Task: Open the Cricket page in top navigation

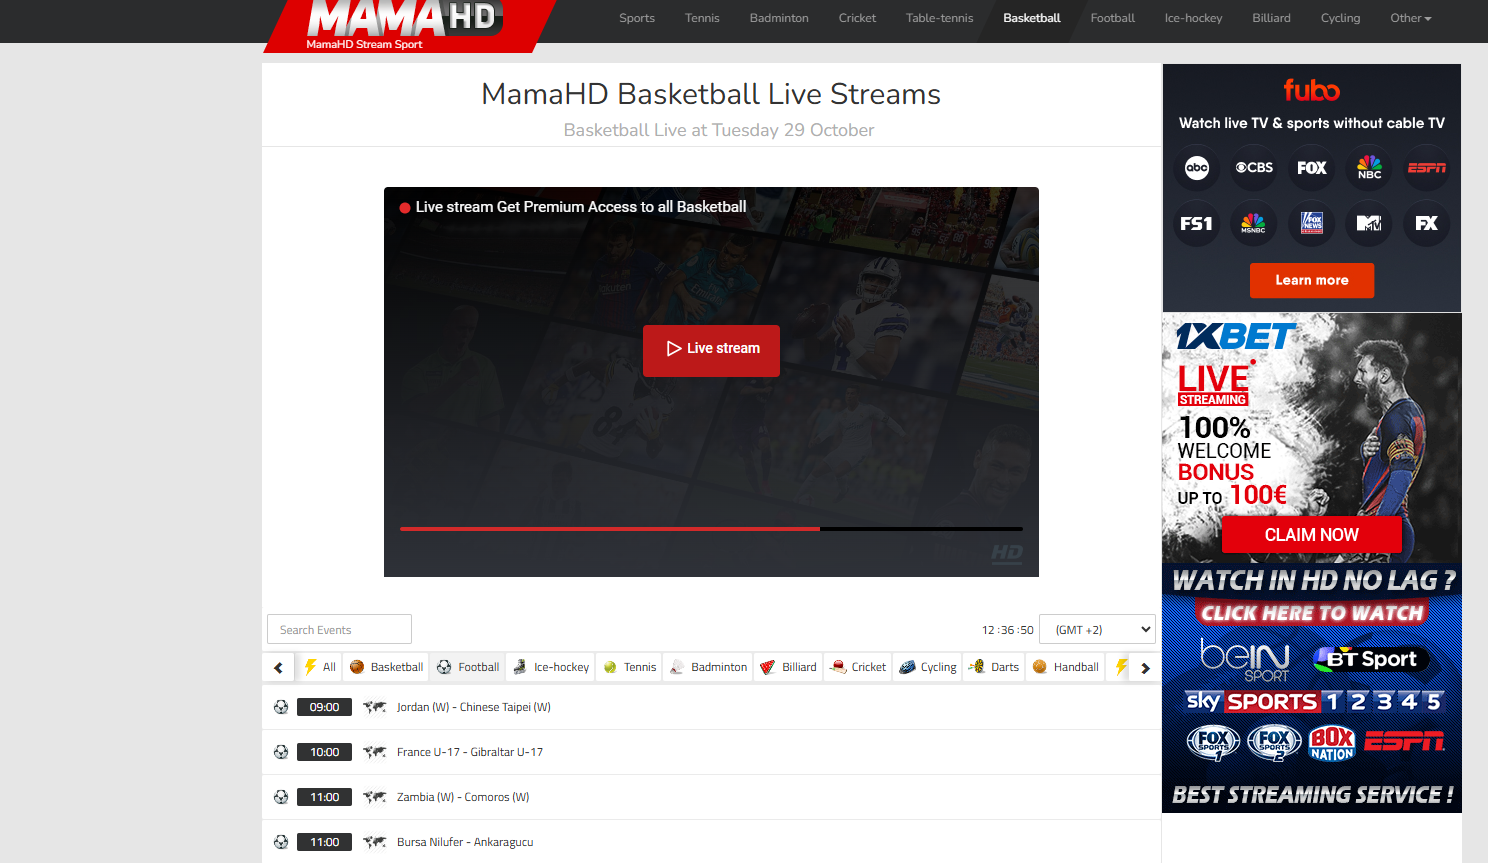Action: [x=857, y=18]
